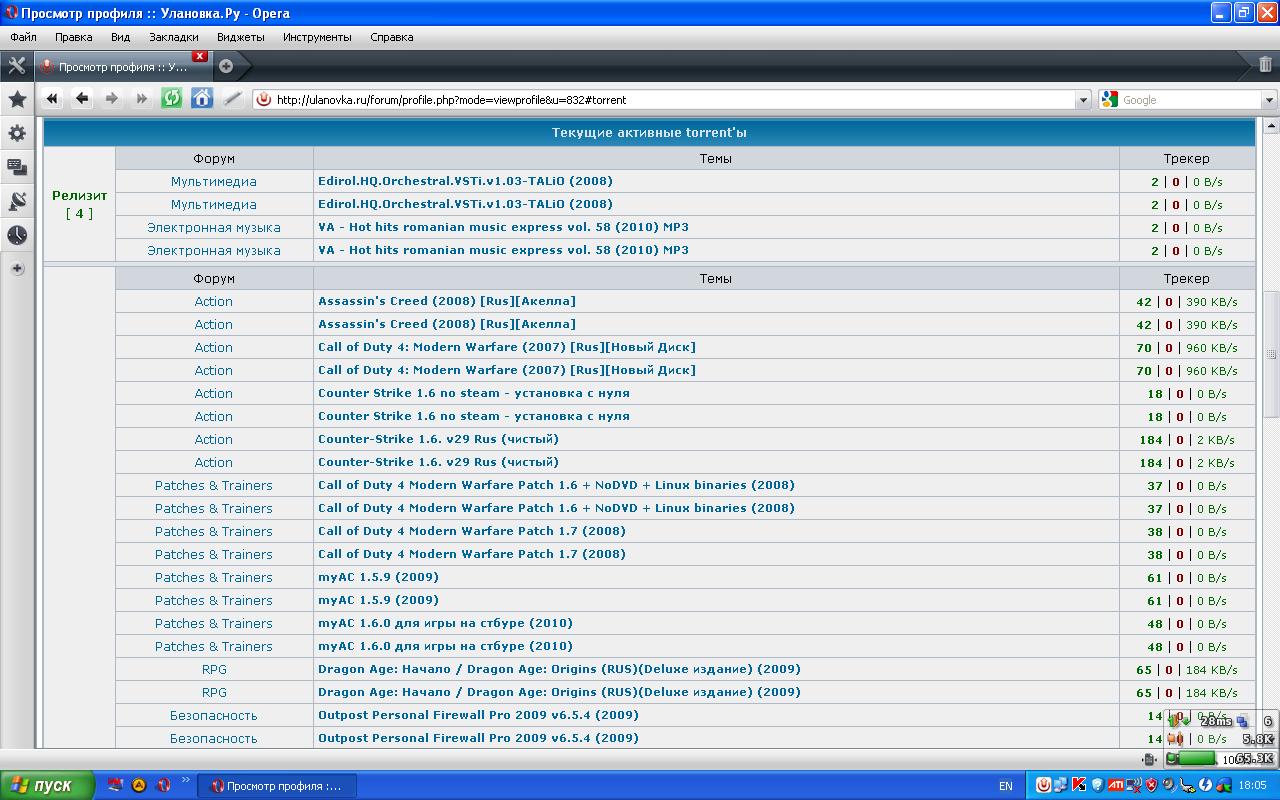This screenshot has height=800, width=1280.
Task: Click the Rewind navigation button
Action: point(52,98)
